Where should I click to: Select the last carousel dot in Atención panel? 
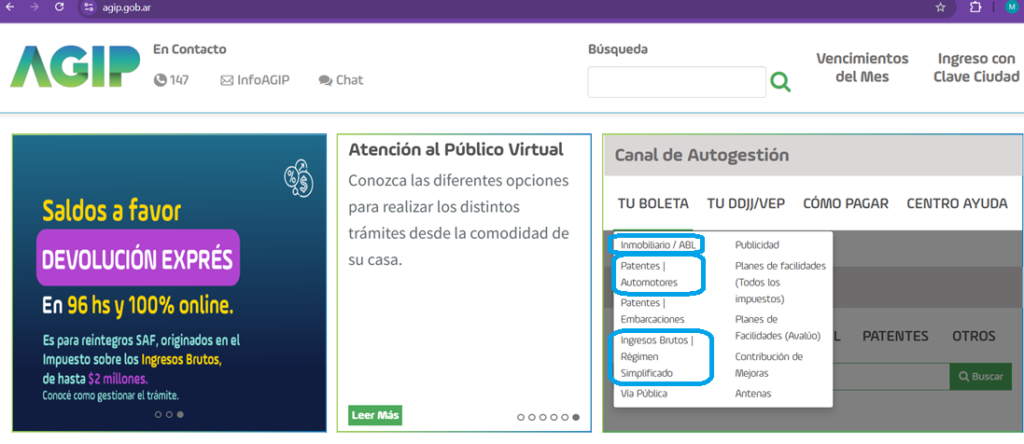click(577, 417)
